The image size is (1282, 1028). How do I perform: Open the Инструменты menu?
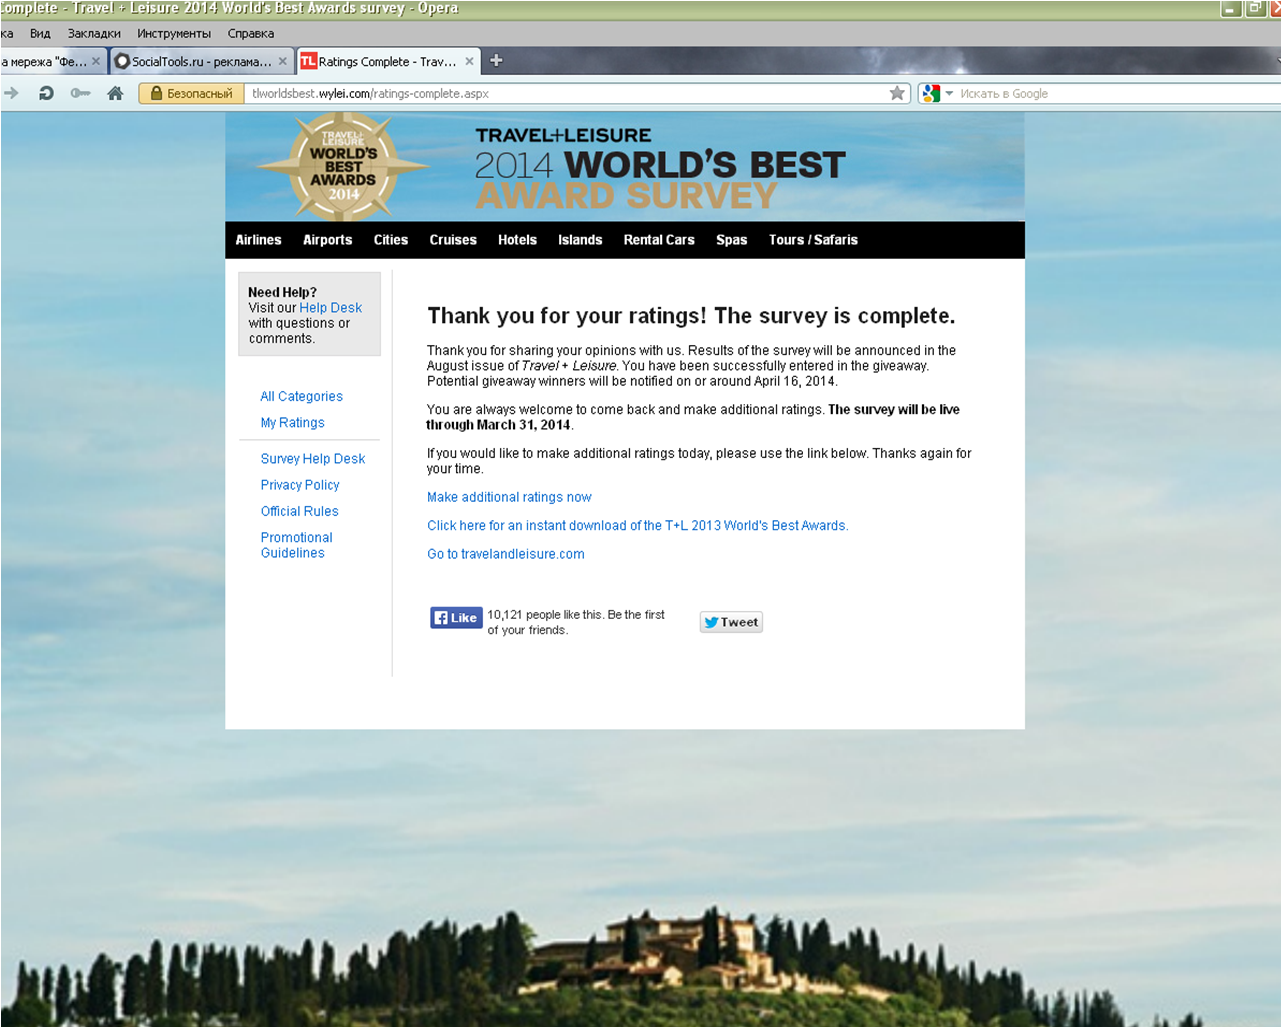point(174,33)
